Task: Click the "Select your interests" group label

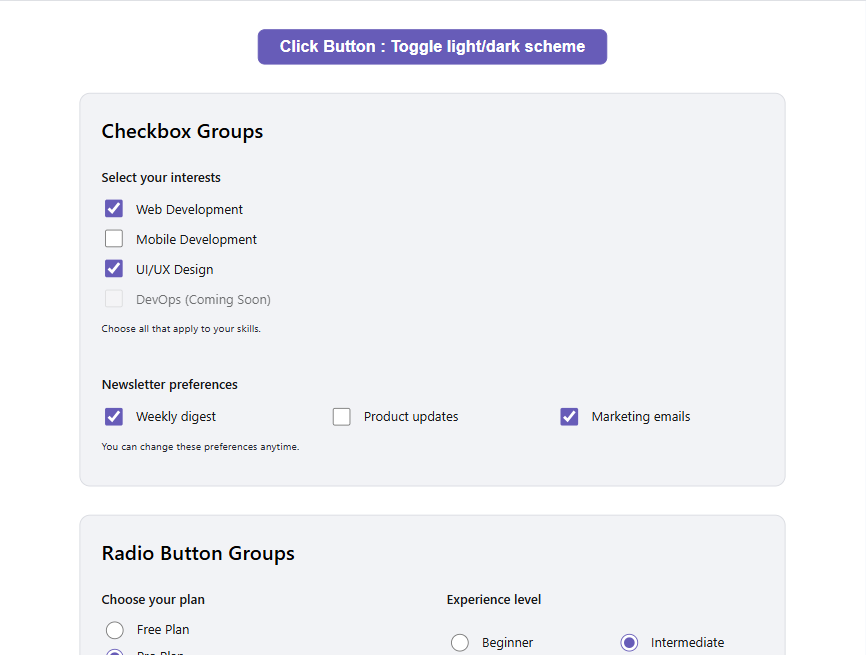Action: pyautogui.click(x=161, y=178)
